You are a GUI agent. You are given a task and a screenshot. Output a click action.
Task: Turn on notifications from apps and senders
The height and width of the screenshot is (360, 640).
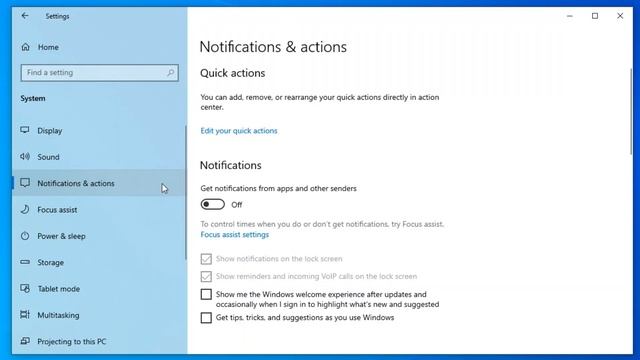point(212,204)
